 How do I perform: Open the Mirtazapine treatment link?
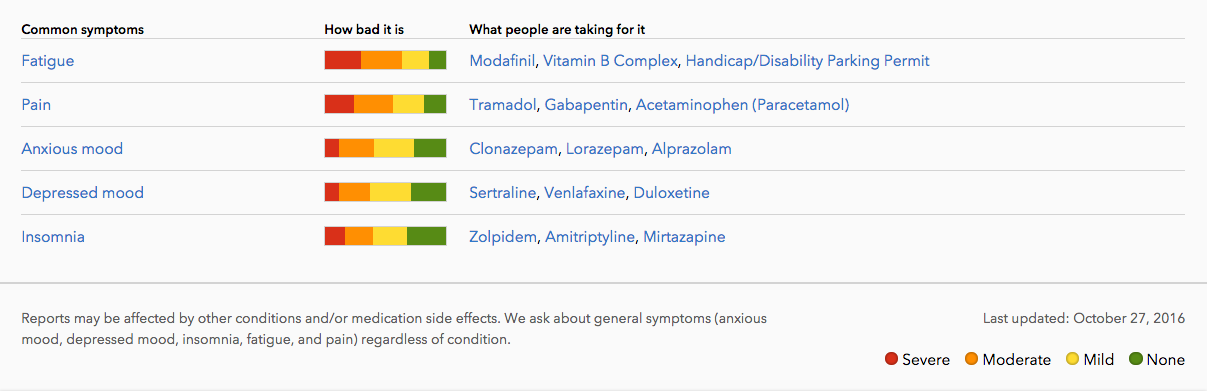pyautogui.click(x=684, y=237)
